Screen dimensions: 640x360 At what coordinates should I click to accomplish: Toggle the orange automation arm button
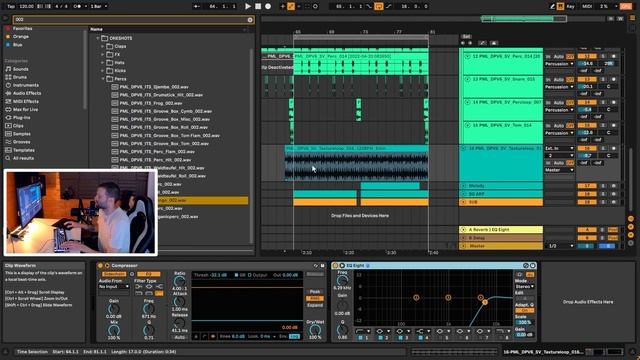tap(291, 6)
